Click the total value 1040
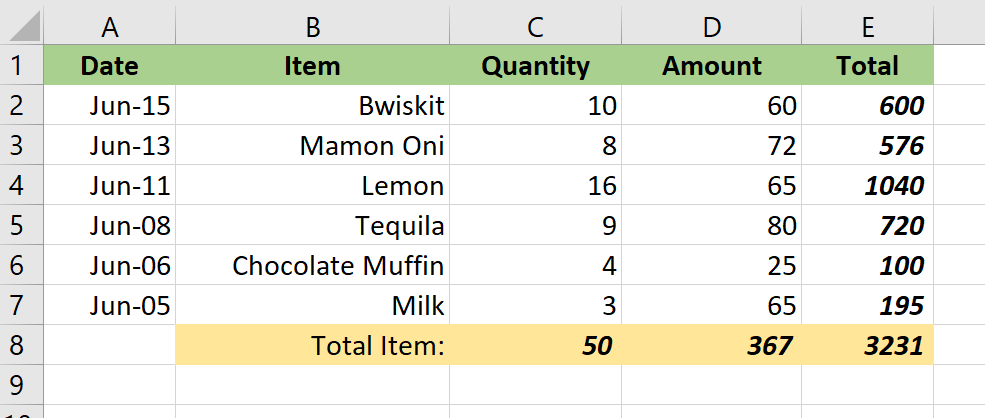Image resolution: width=985 pixels, height=418 pixels. [867, 186]
